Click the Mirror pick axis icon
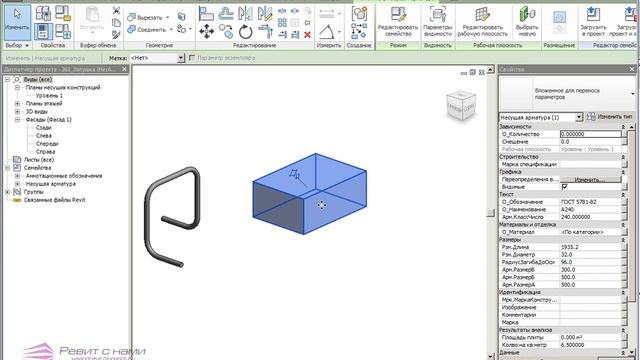The image size is (640, 360). (245, 14)
